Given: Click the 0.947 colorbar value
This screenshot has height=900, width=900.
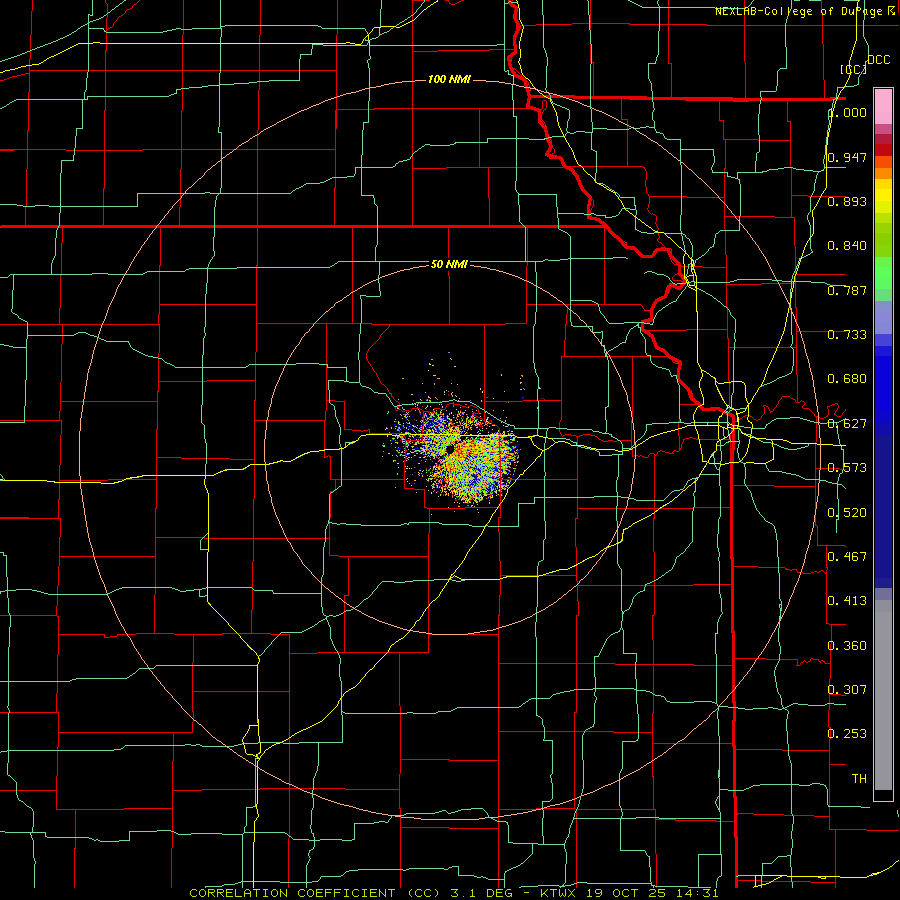Looking at the screenshot, I should point(847,157).
